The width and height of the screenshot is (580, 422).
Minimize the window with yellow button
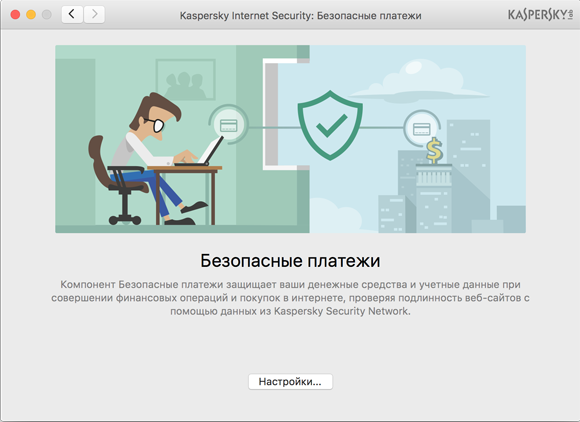(31, 15)
